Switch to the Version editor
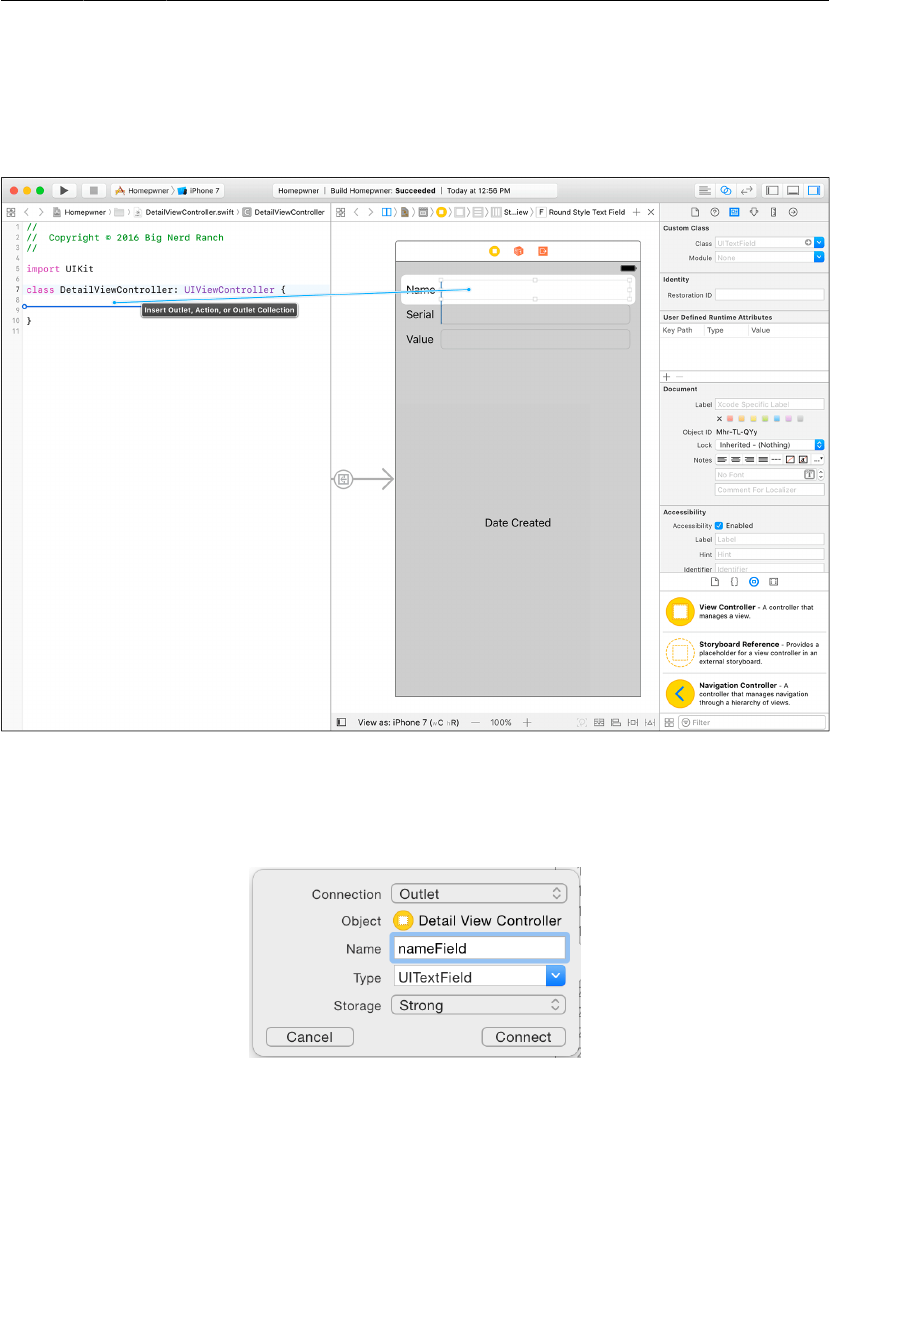Viewport: 900px width, 1339px height. click(x=746, y=190)
